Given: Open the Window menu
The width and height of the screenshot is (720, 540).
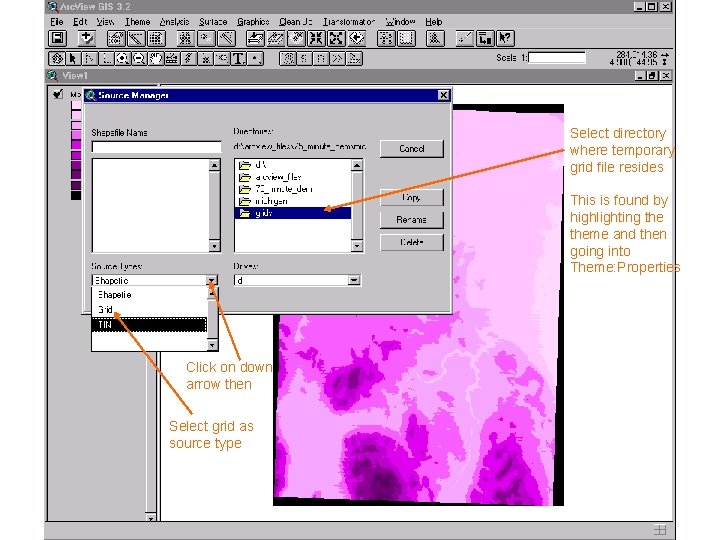Looking at the screenshot, I should [400, 22].
